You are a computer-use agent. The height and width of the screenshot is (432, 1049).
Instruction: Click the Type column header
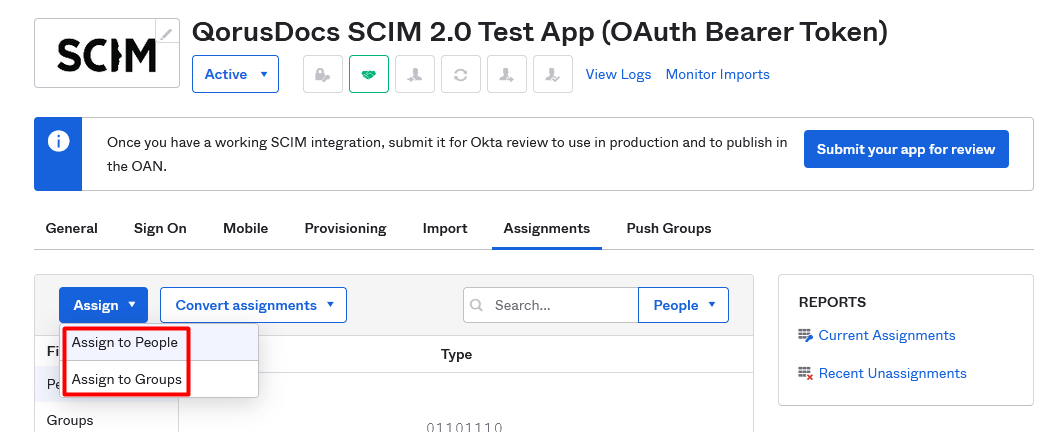click(456, 354)
